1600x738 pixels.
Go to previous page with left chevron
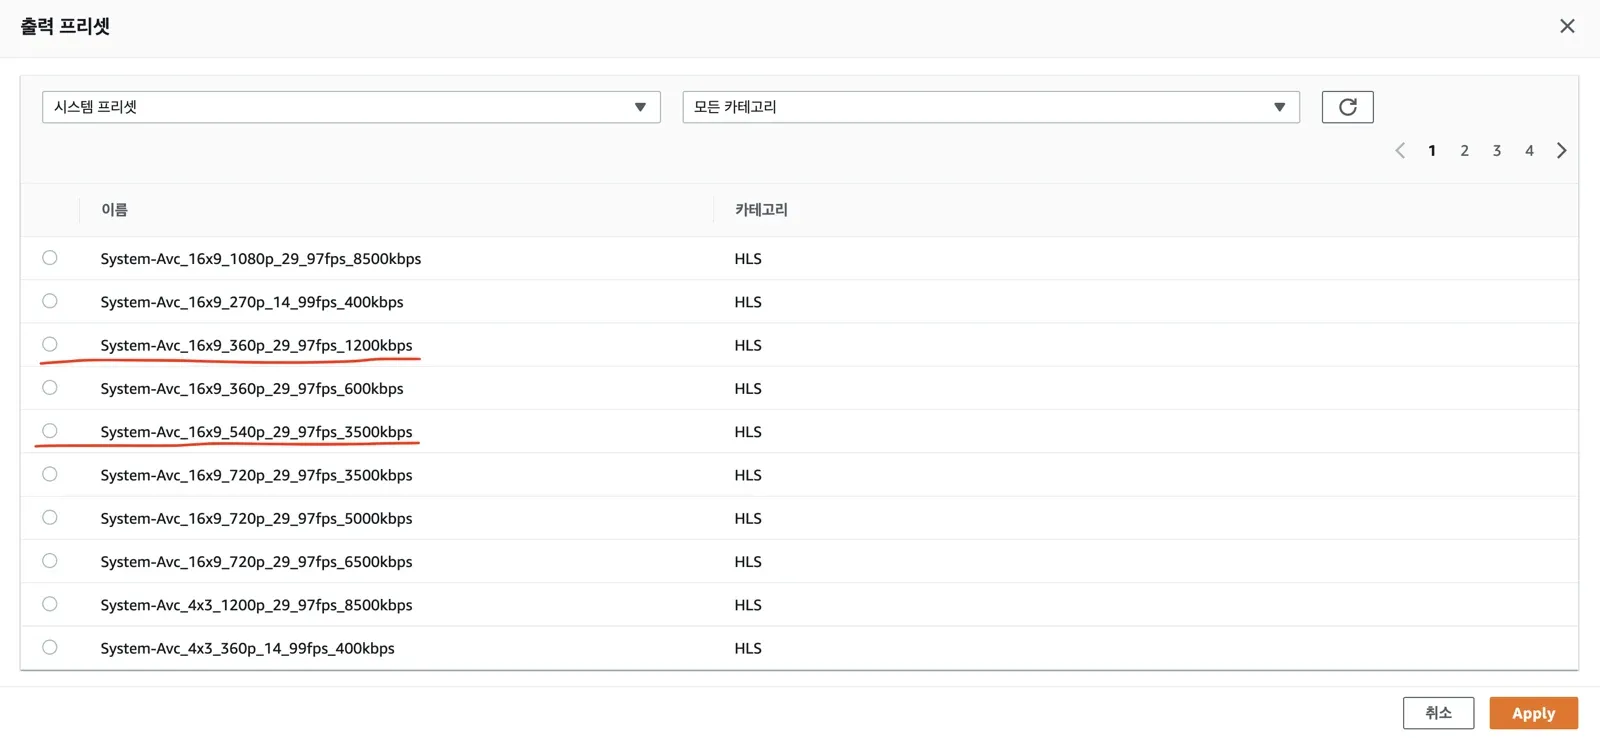tap(1400, 150)
